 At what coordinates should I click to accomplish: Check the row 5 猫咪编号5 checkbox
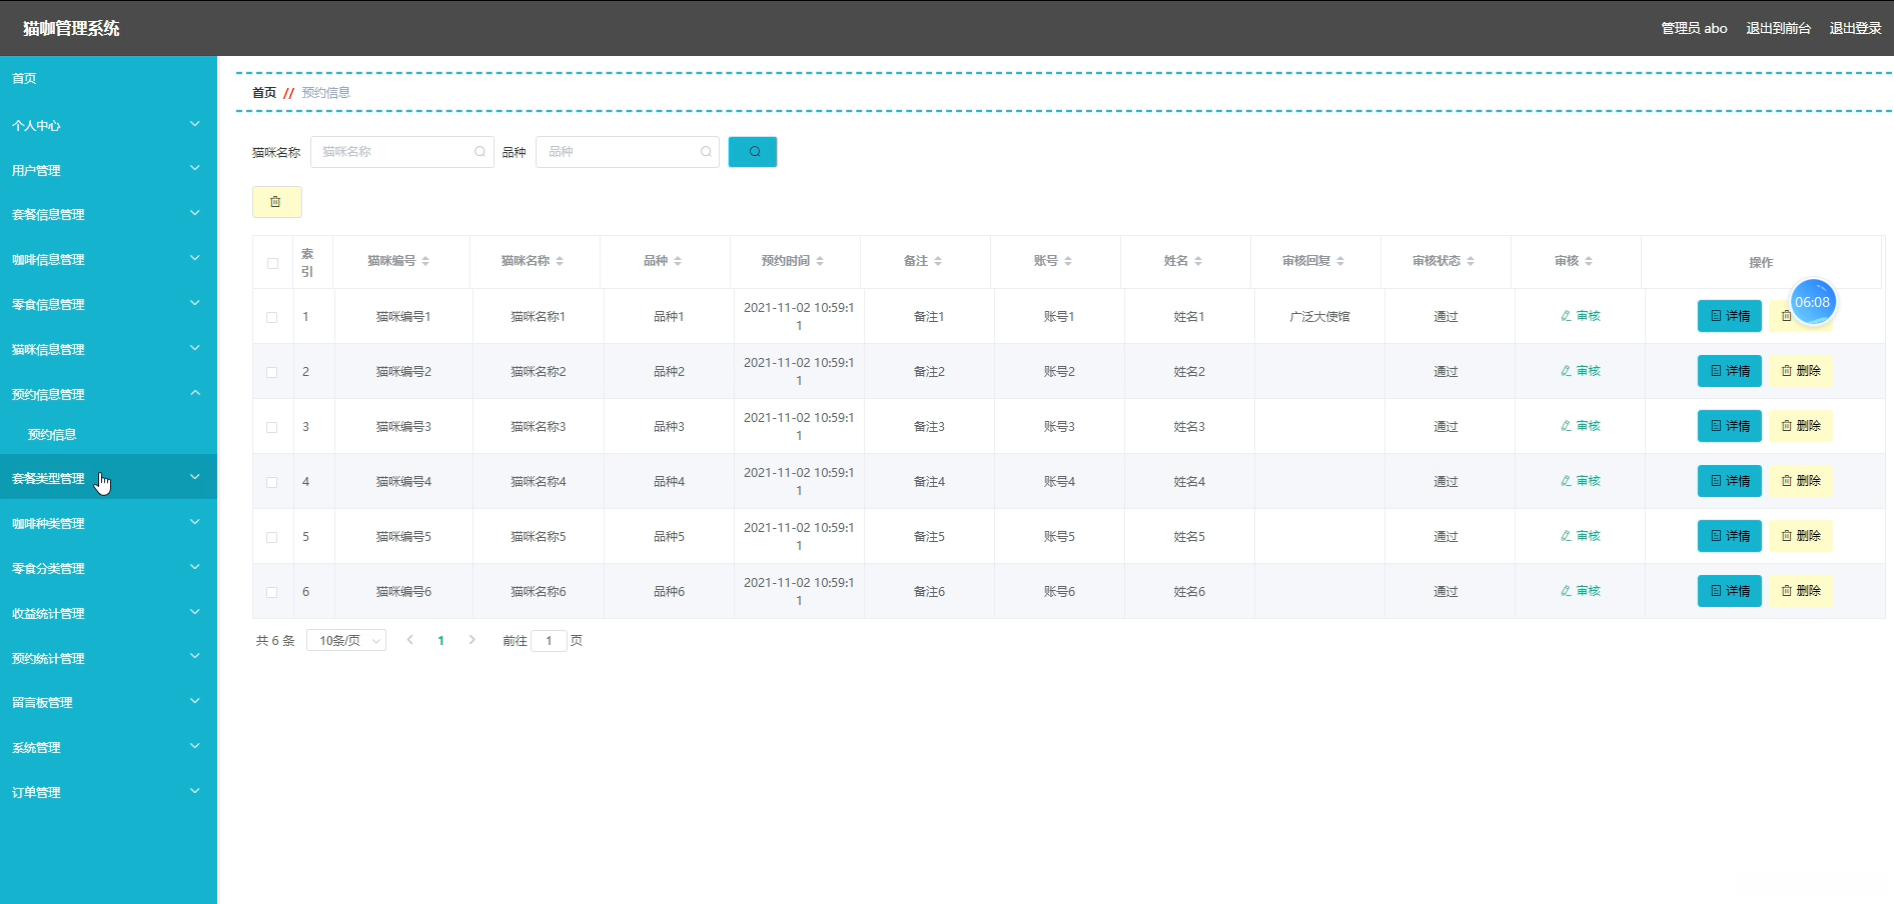click(x=272, y=537)
